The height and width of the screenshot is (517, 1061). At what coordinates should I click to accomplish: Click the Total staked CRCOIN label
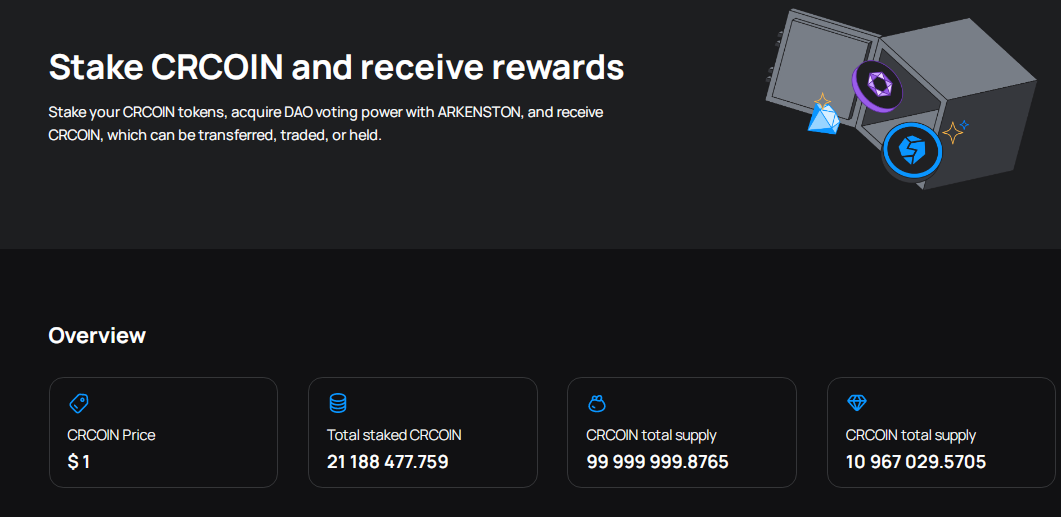394,435
